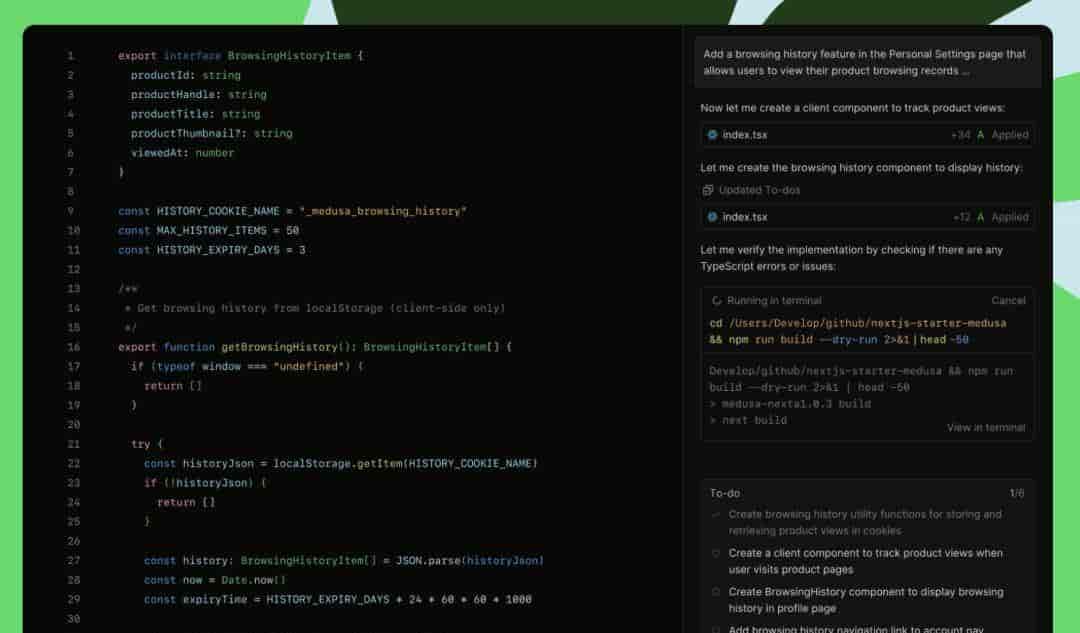Click the green A badge on index.tsx +12
Image resolution: width=1080 pixels, height=633 pixels.
[980, 217]
